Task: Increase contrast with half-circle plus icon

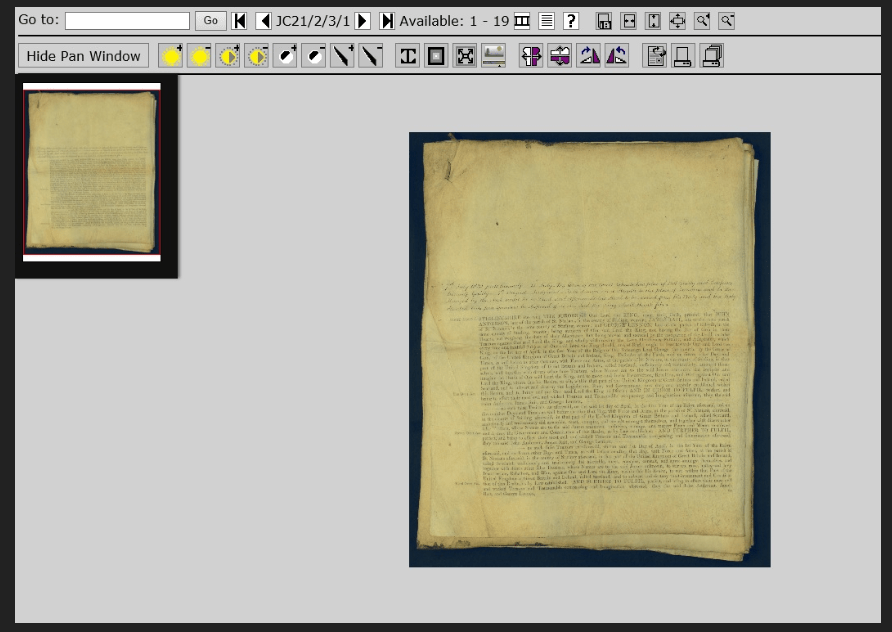Action: [286, 56]
